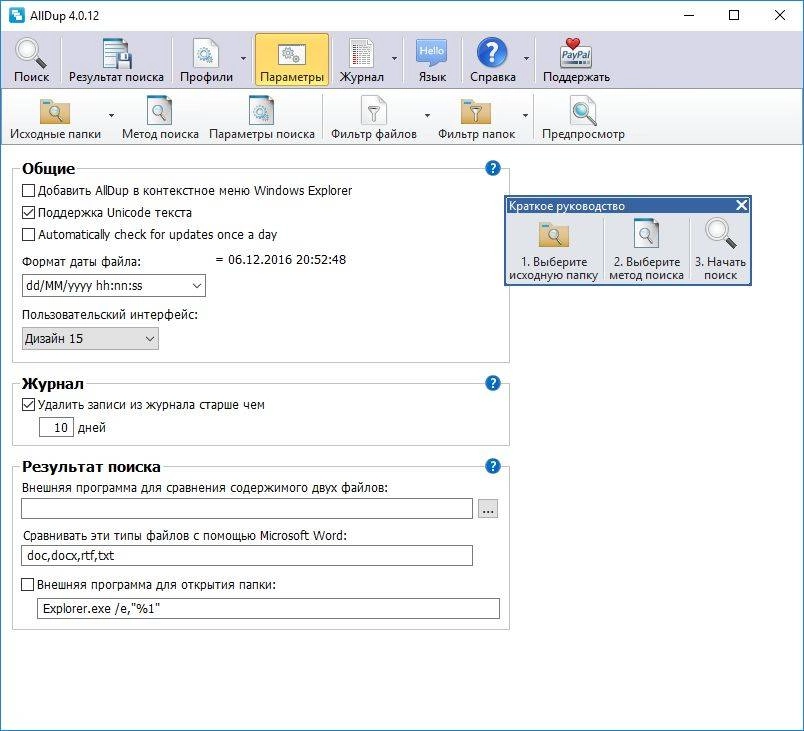Click the Поддержать PayPal icon
Viewport: 804px width, 731px height.
pos(576,60)
